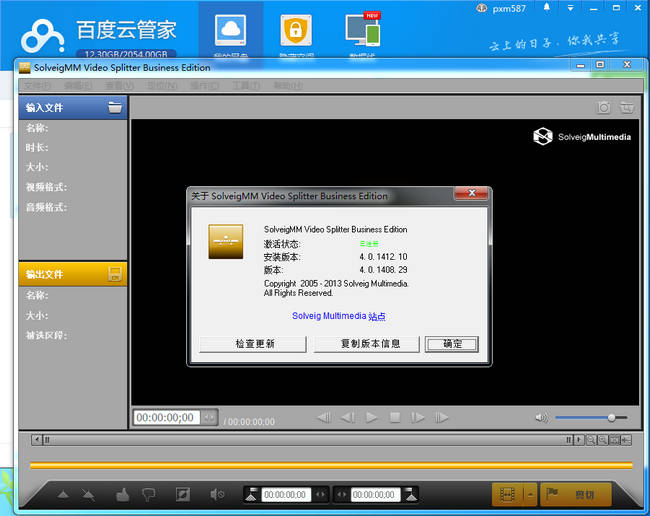This screenshot has height=516, width=650.
Task: Open second menu in Video Splitter menubar
Action: point(78,85)
